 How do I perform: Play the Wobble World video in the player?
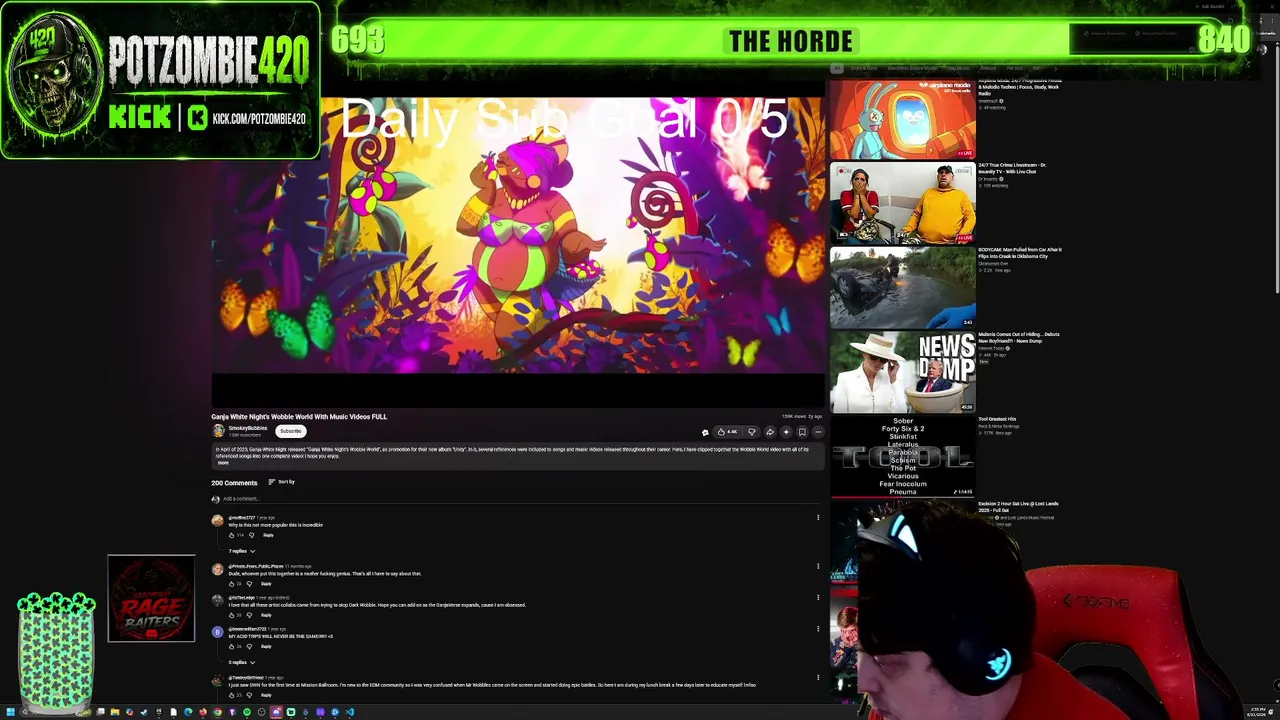[x=518, y=236]
